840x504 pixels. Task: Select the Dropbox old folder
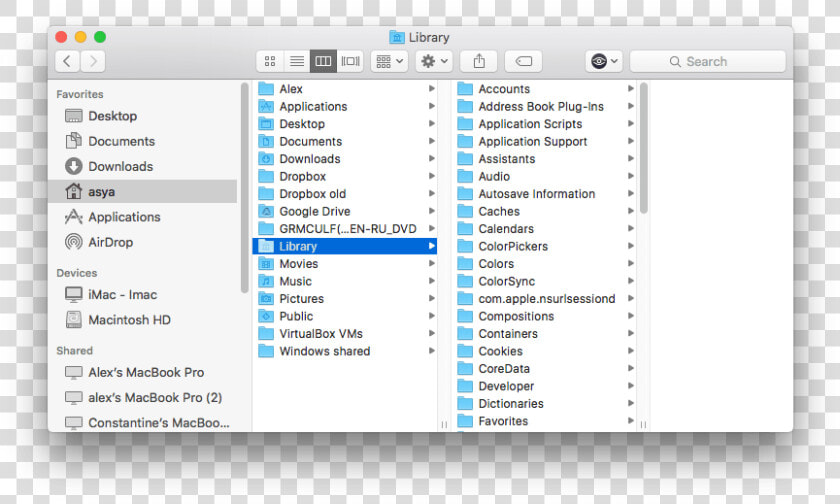click(344, 193)
